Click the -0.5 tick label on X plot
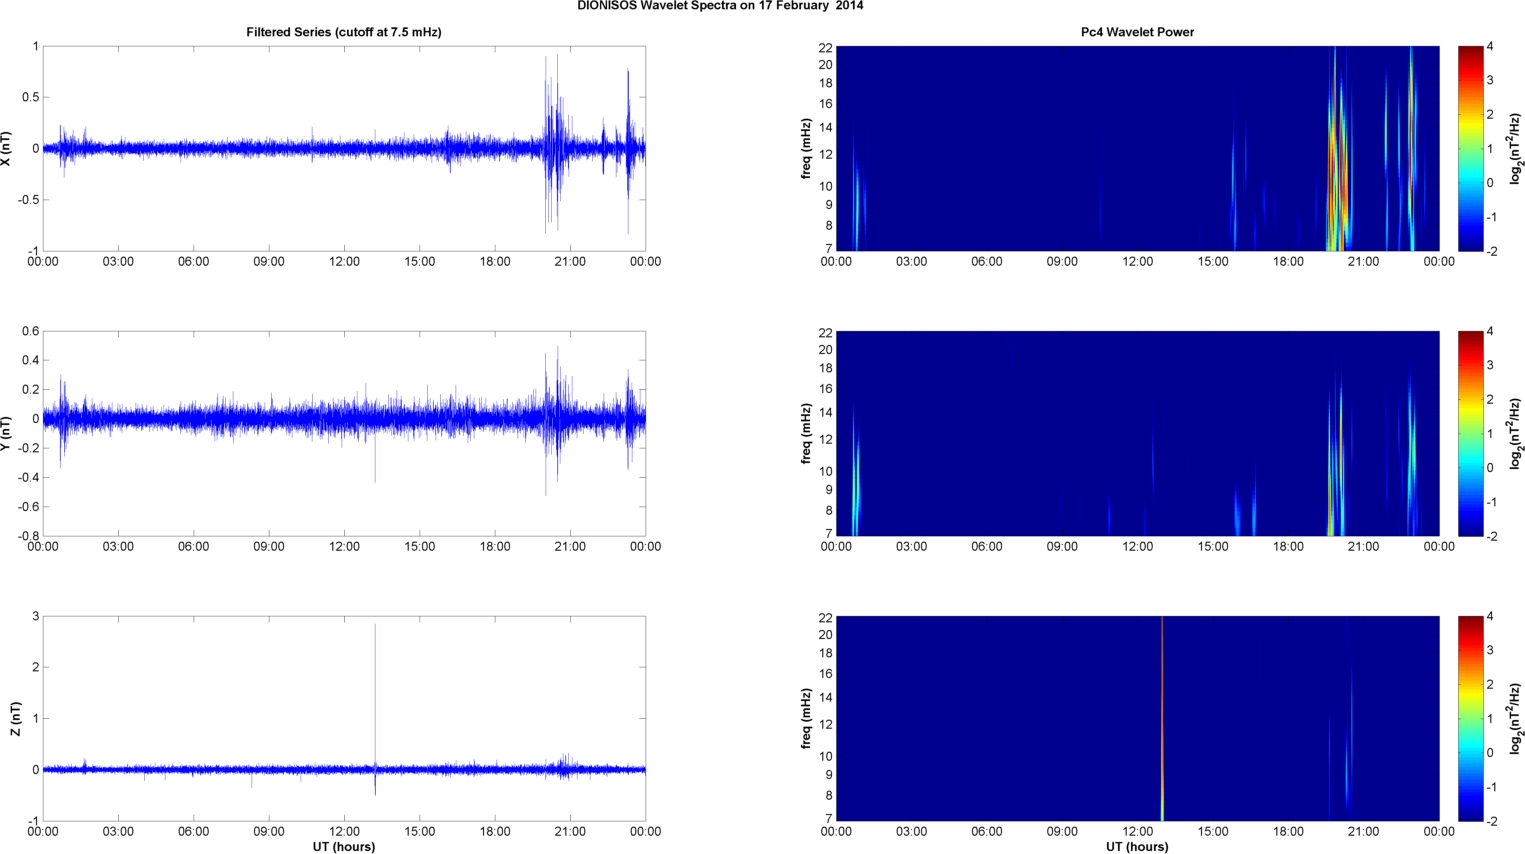1525x854 pixels. pyautogui.click(x=27, y=200)
